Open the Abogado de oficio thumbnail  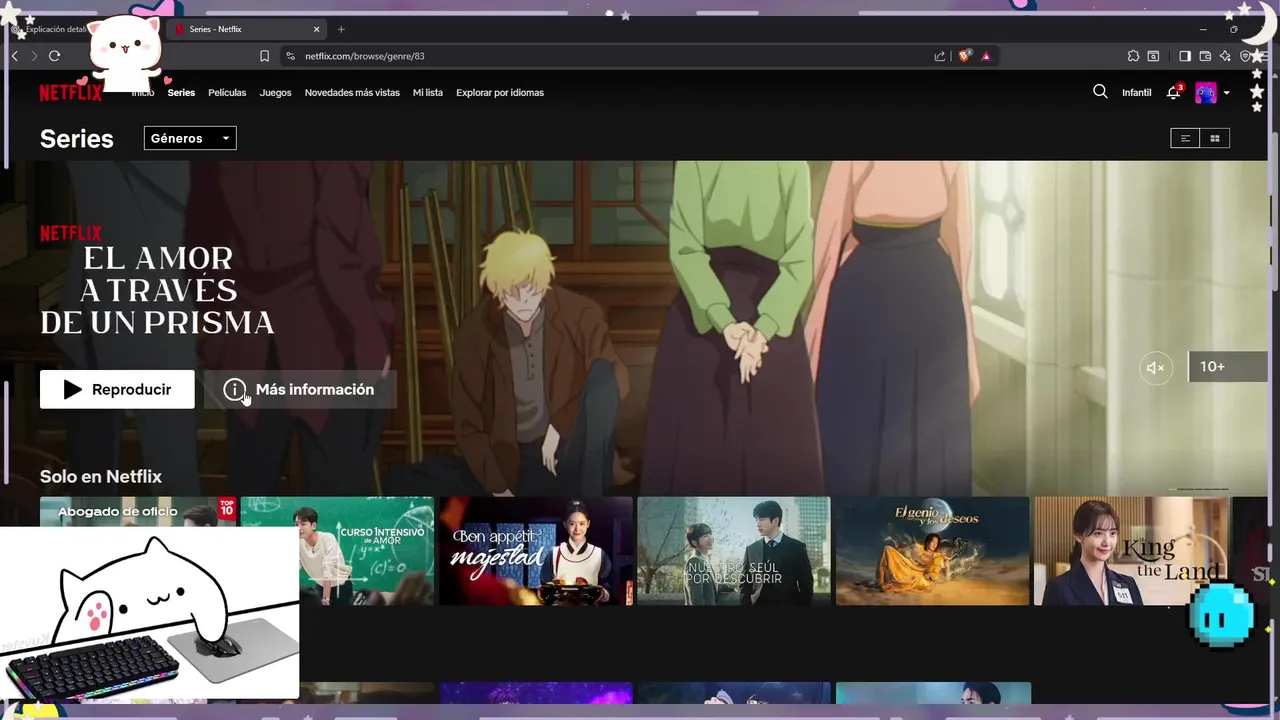[138, 511]
